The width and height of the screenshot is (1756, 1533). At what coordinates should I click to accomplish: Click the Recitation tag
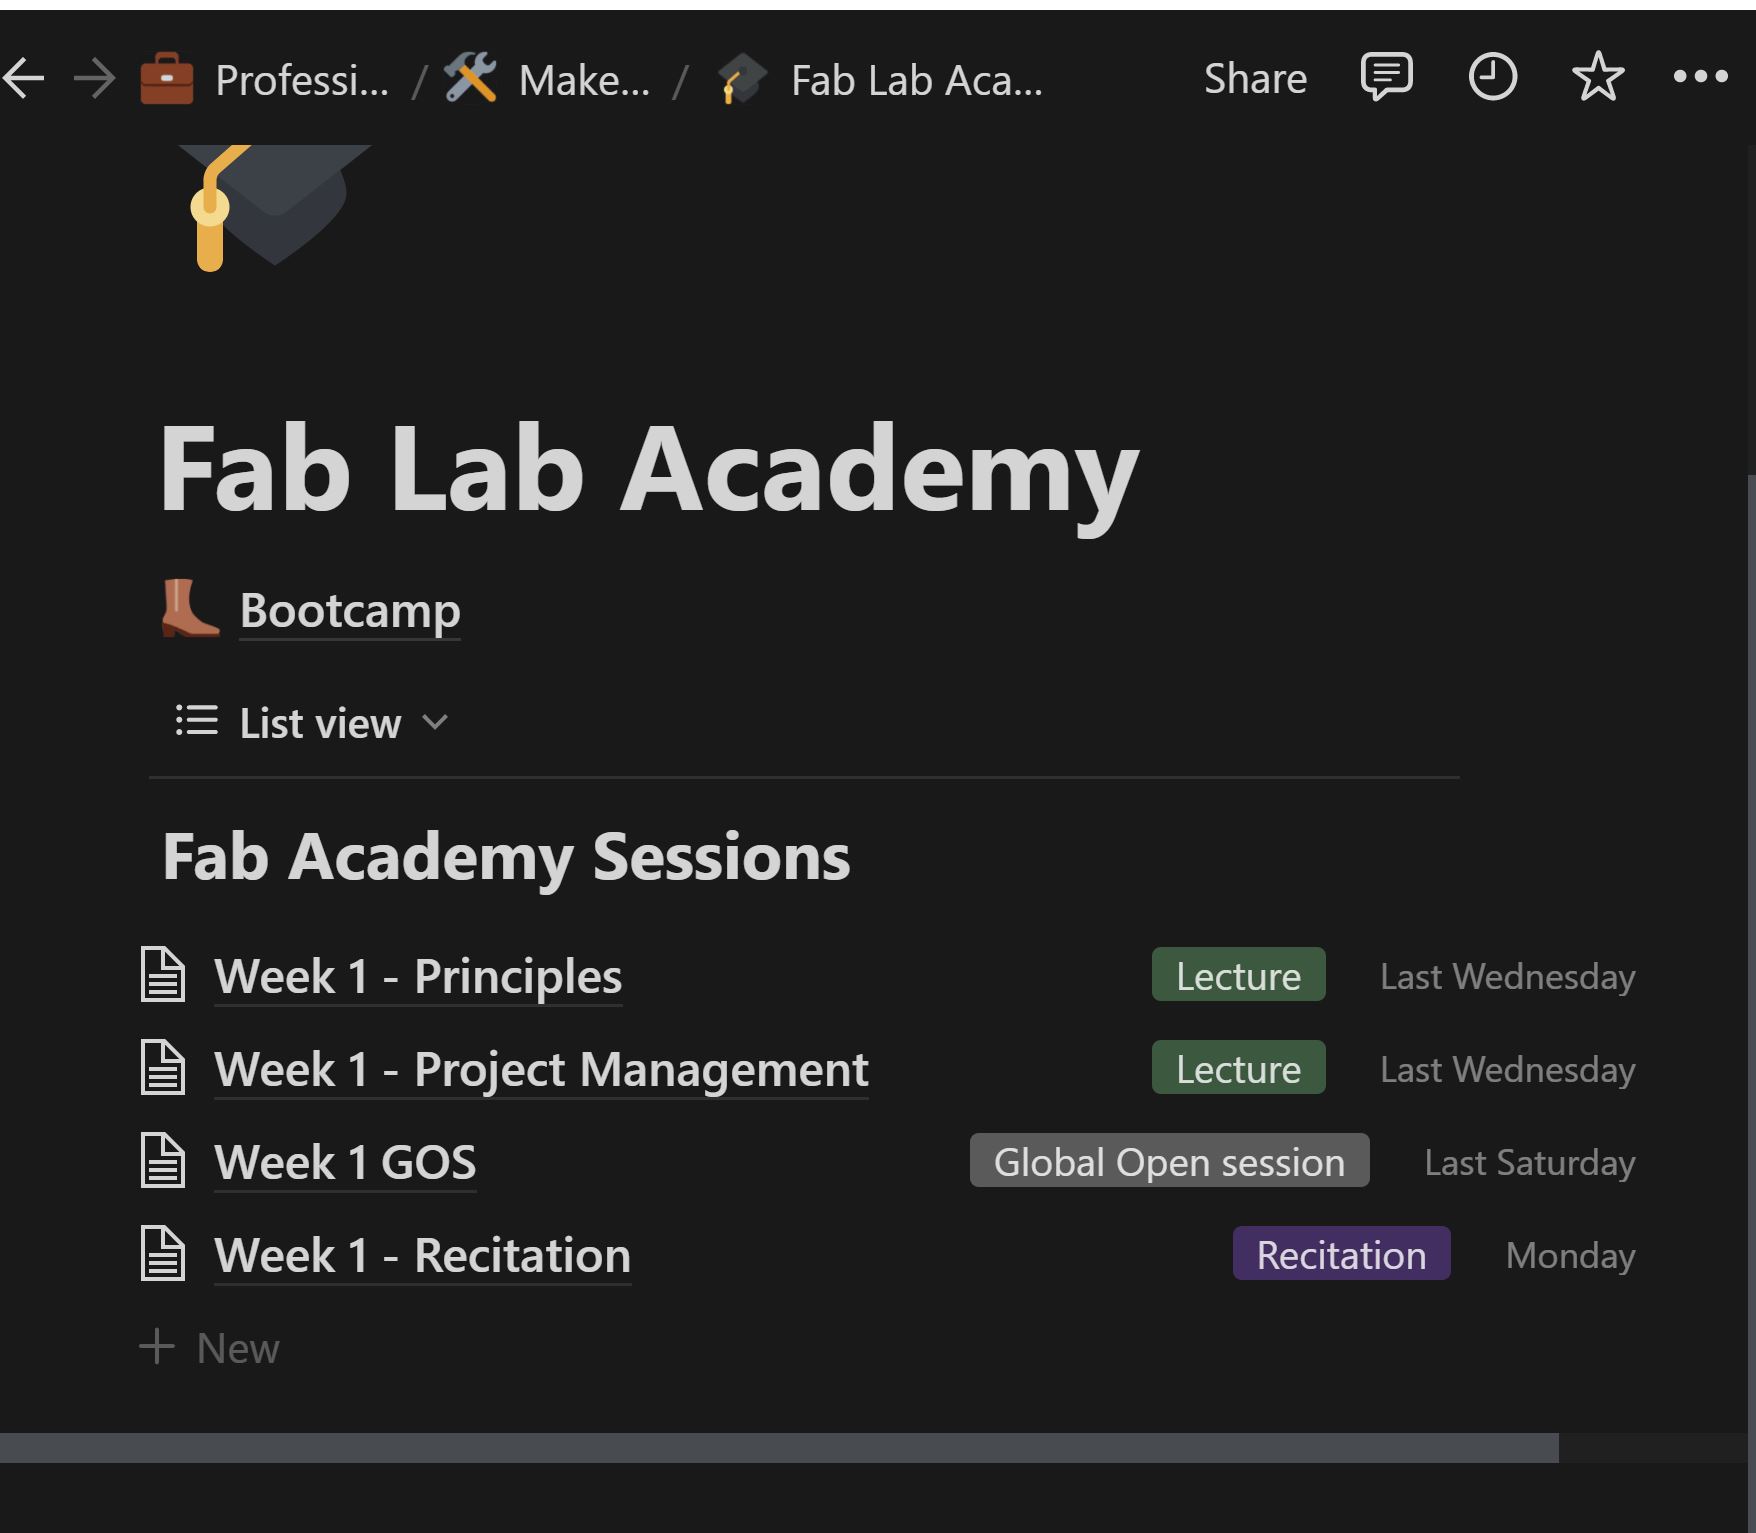(x=1340, y=1254)
